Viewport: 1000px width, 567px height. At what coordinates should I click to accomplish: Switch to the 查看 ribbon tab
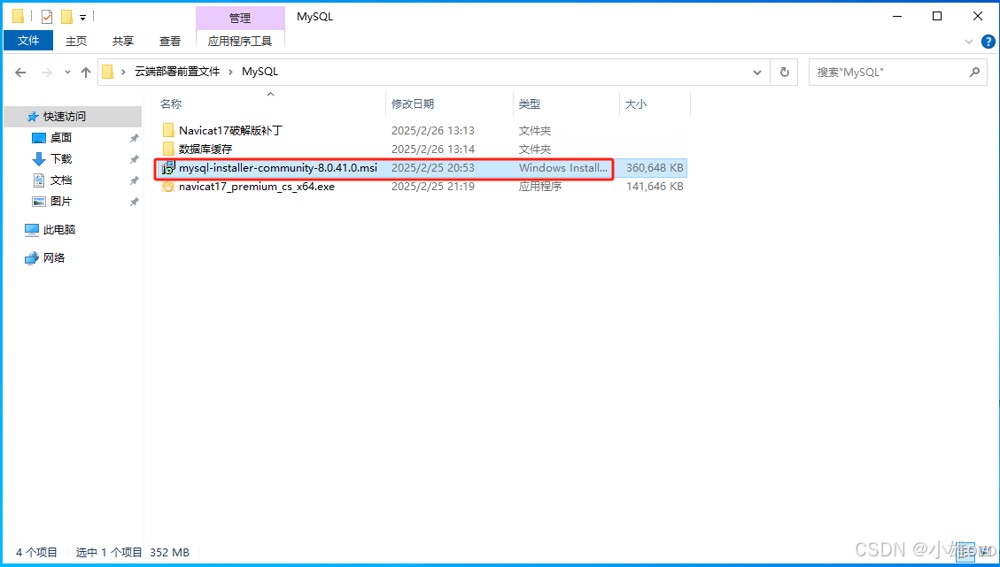[x=170, y=41]
